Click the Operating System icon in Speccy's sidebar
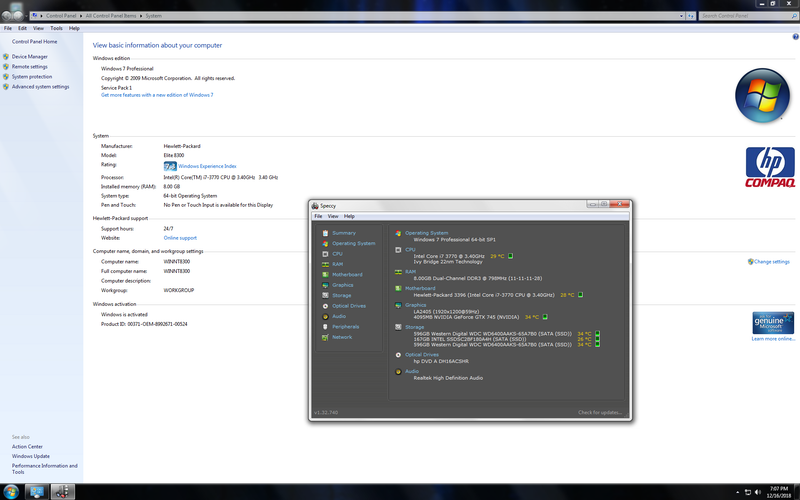800x500 pixels. (325, 243)
